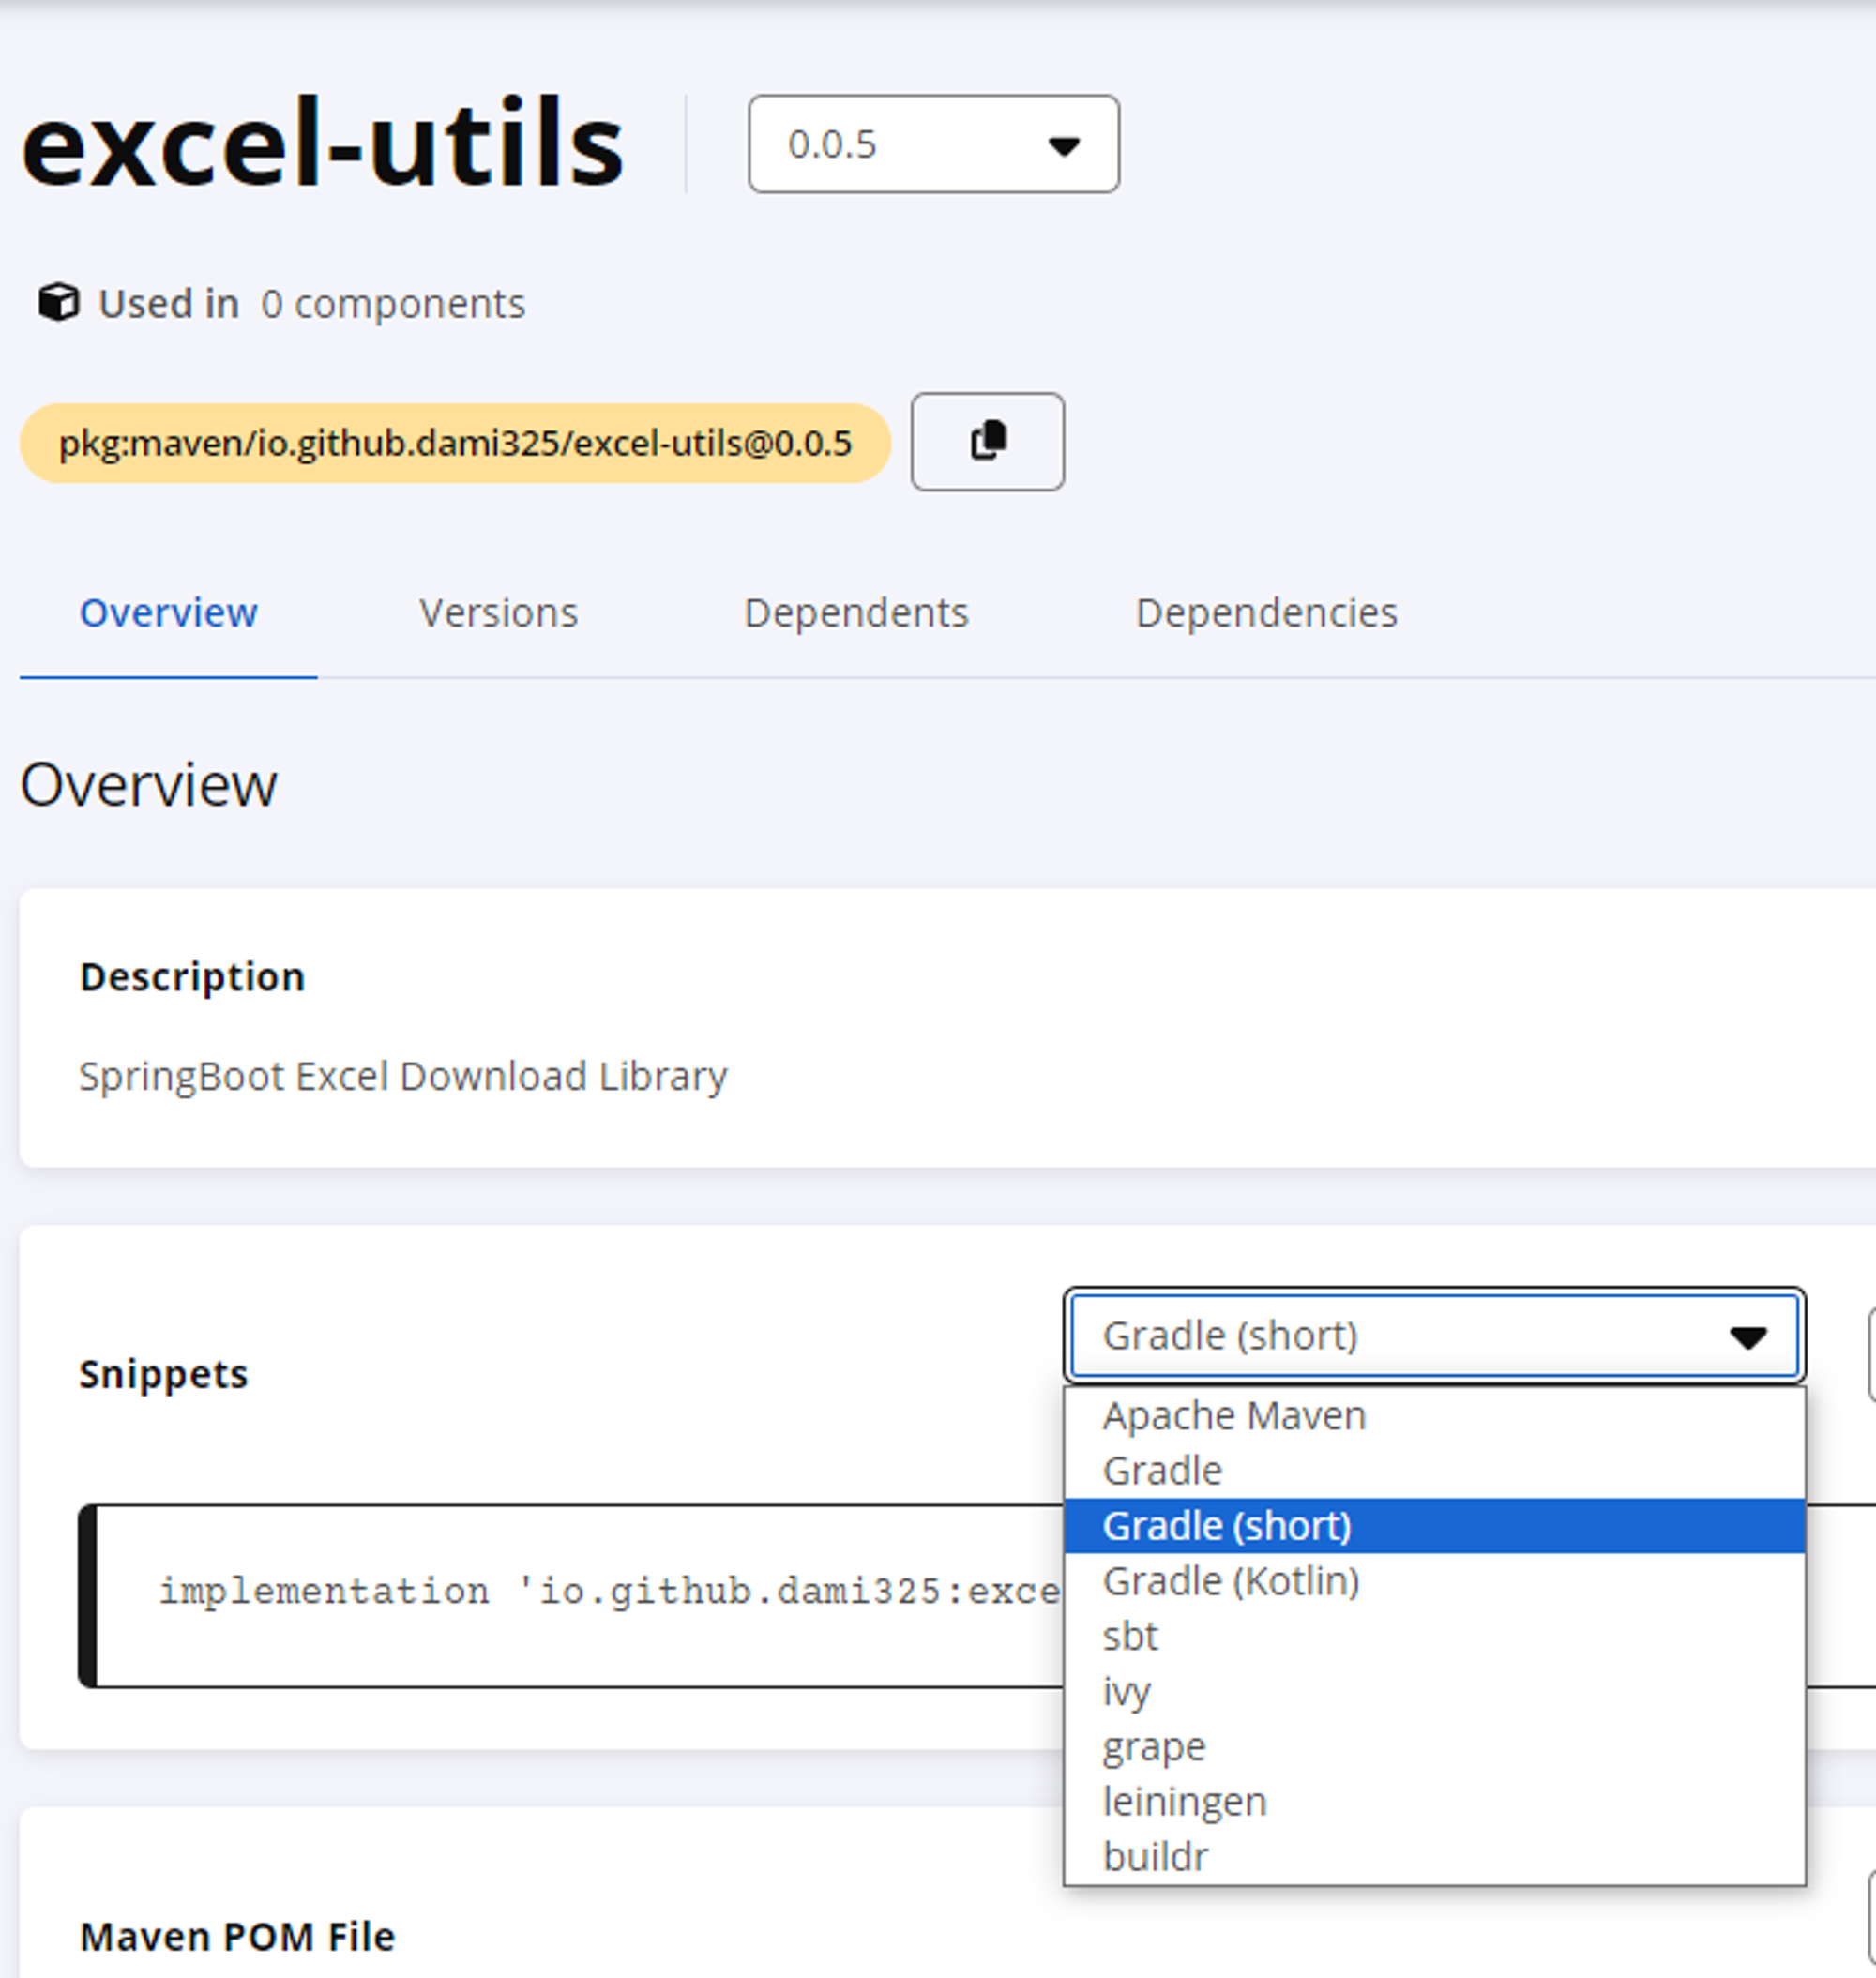Choose grape snippet format
Image resolution: width=1876 pixels, height=1978 pixels.
[1434, 1746]
